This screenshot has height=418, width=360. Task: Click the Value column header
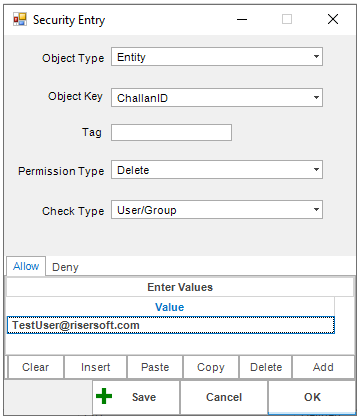click(170, 307)
